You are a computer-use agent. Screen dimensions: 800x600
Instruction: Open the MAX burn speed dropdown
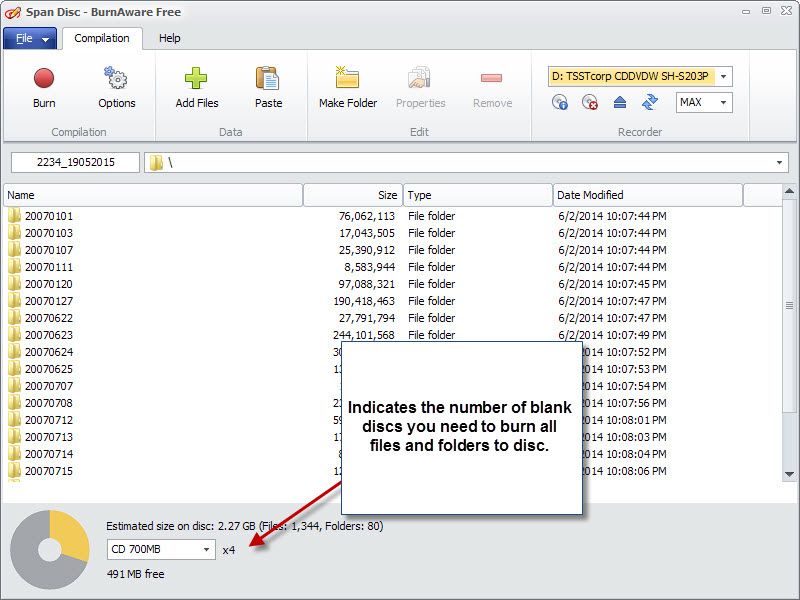[723, 103]
